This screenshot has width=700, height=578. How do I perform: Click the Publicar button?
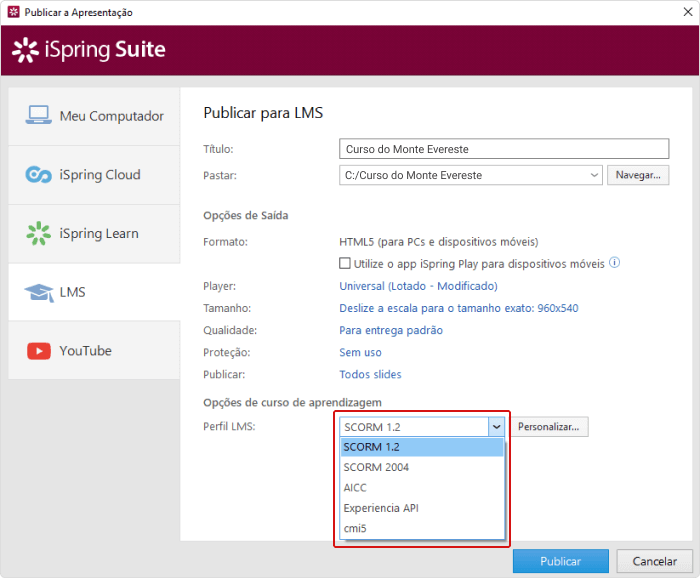[x=561, y=561]
